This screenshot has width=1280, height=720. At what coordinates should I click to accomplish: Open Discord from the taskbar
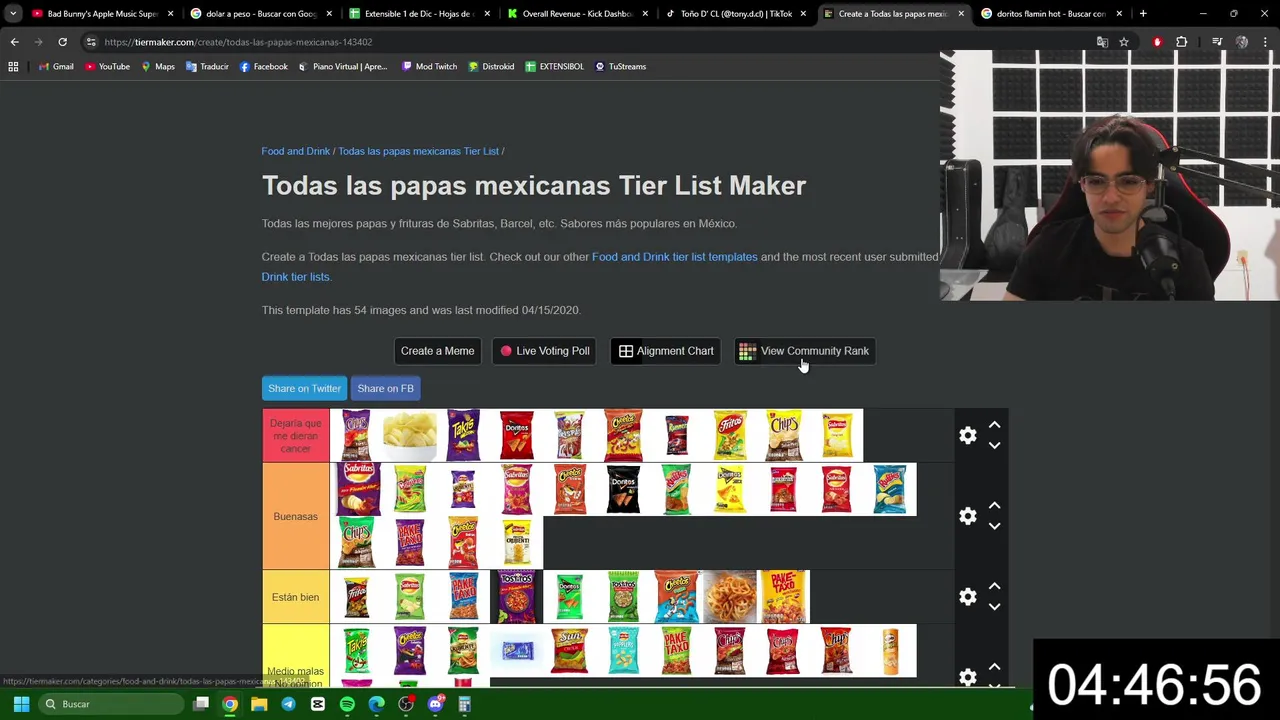[x=435, y=704]
